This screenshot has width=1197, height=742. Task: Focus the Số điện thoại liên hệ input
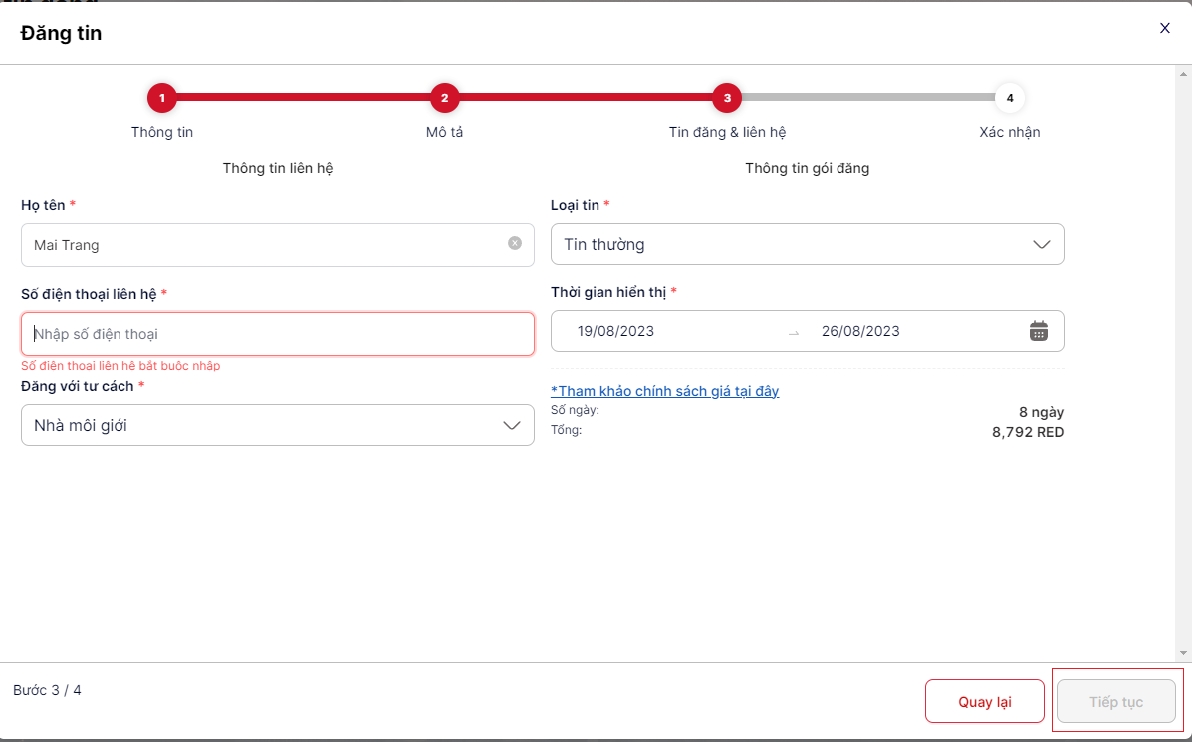tap(278, 334)
